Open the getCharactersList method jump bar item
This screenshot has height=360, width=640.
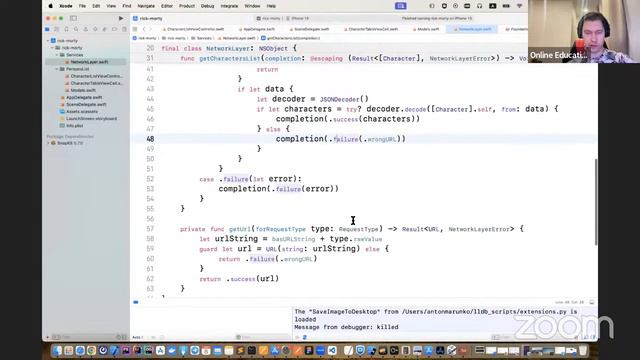291,38
